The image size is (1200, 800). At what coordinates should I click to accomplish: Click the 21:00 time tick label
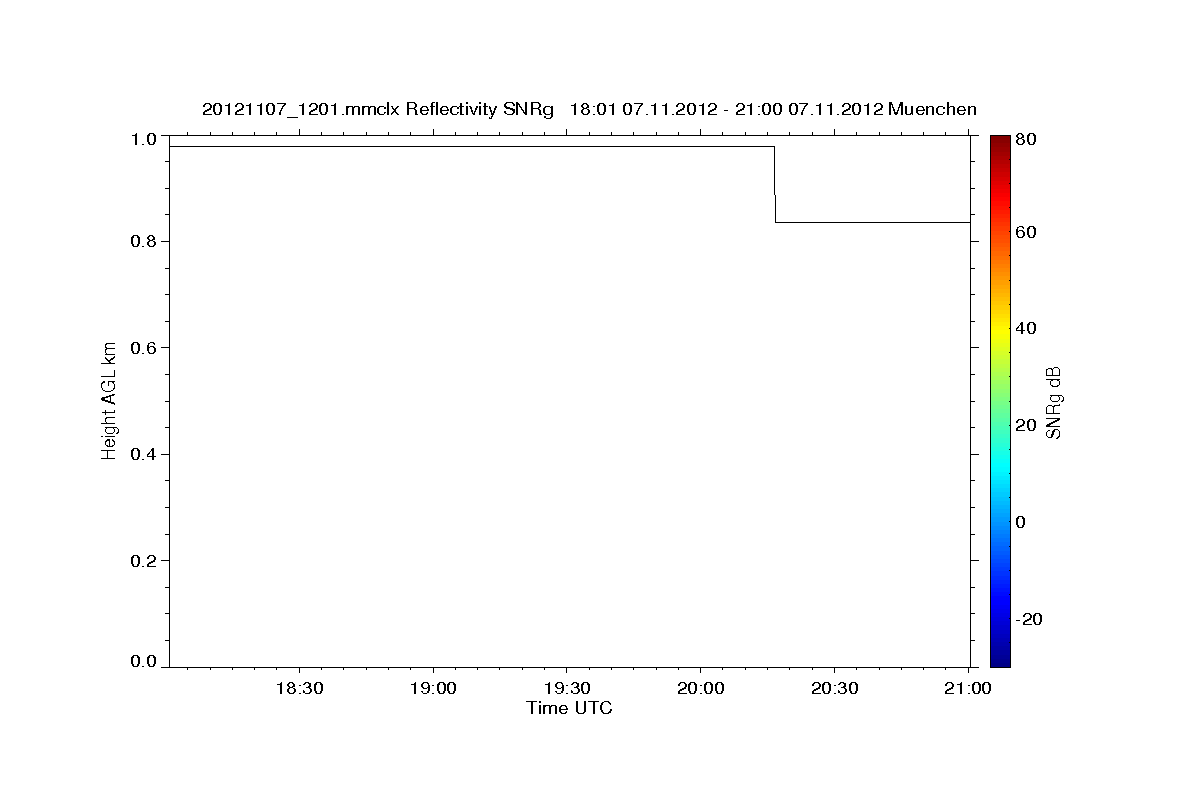click(x=967, y=689)
